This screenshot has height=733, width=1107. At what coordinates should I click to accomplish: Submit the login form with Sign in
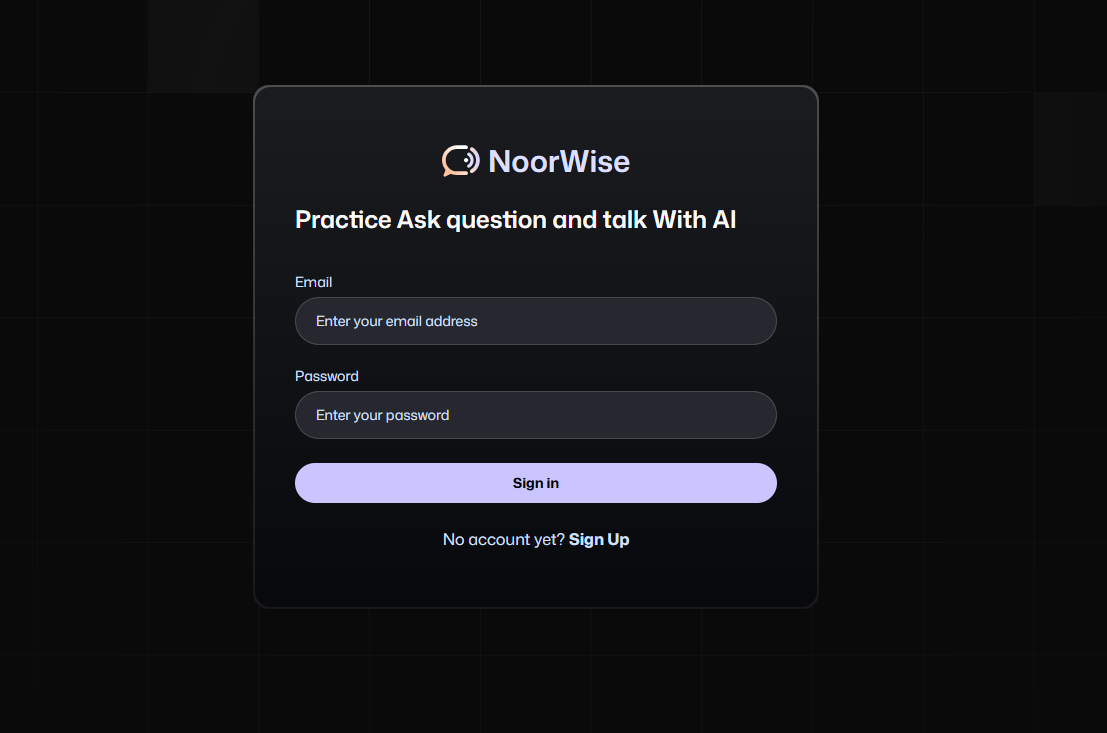tap(536, 483)
